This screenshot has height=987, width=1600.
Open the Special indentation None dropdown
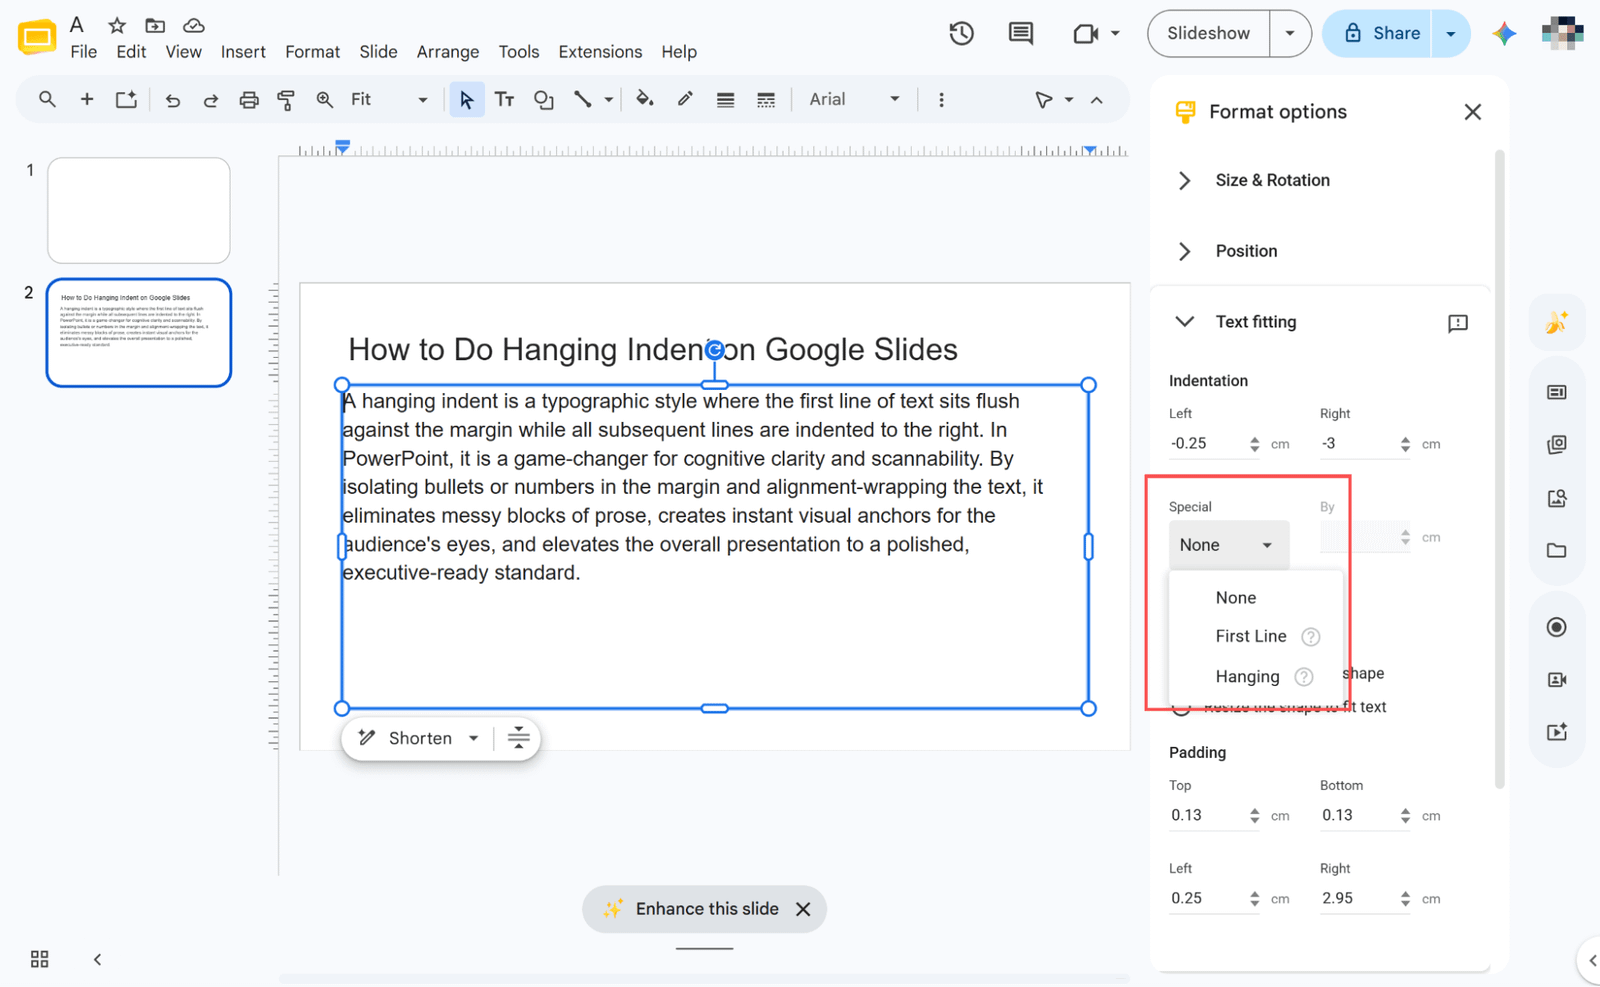tap(1228, 545)
